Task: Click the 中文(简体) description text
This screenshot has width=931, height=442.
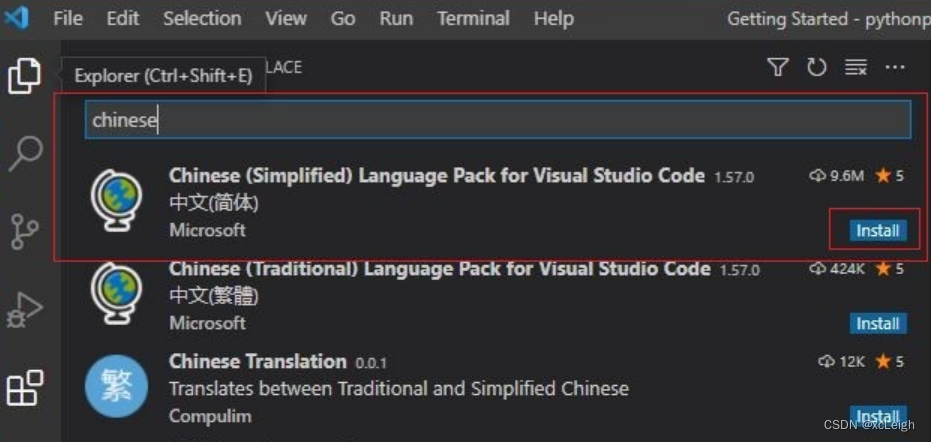Action: [x=214, y=203]
